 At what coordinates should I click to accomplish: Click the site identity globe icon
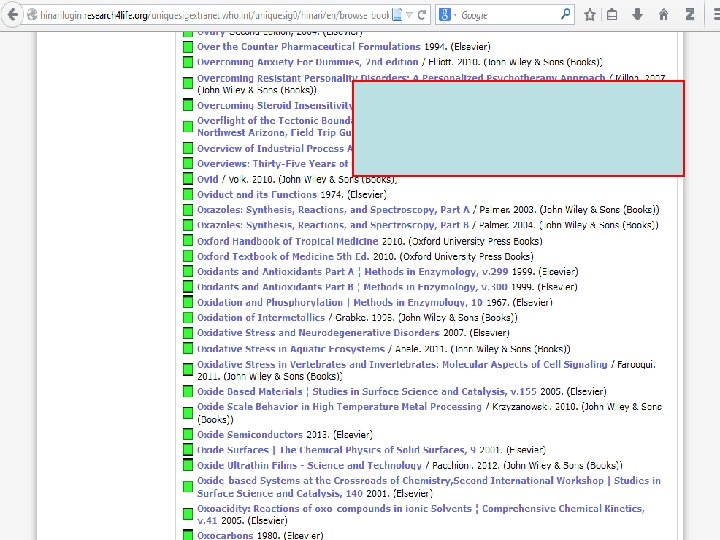[x=32, y=15]
